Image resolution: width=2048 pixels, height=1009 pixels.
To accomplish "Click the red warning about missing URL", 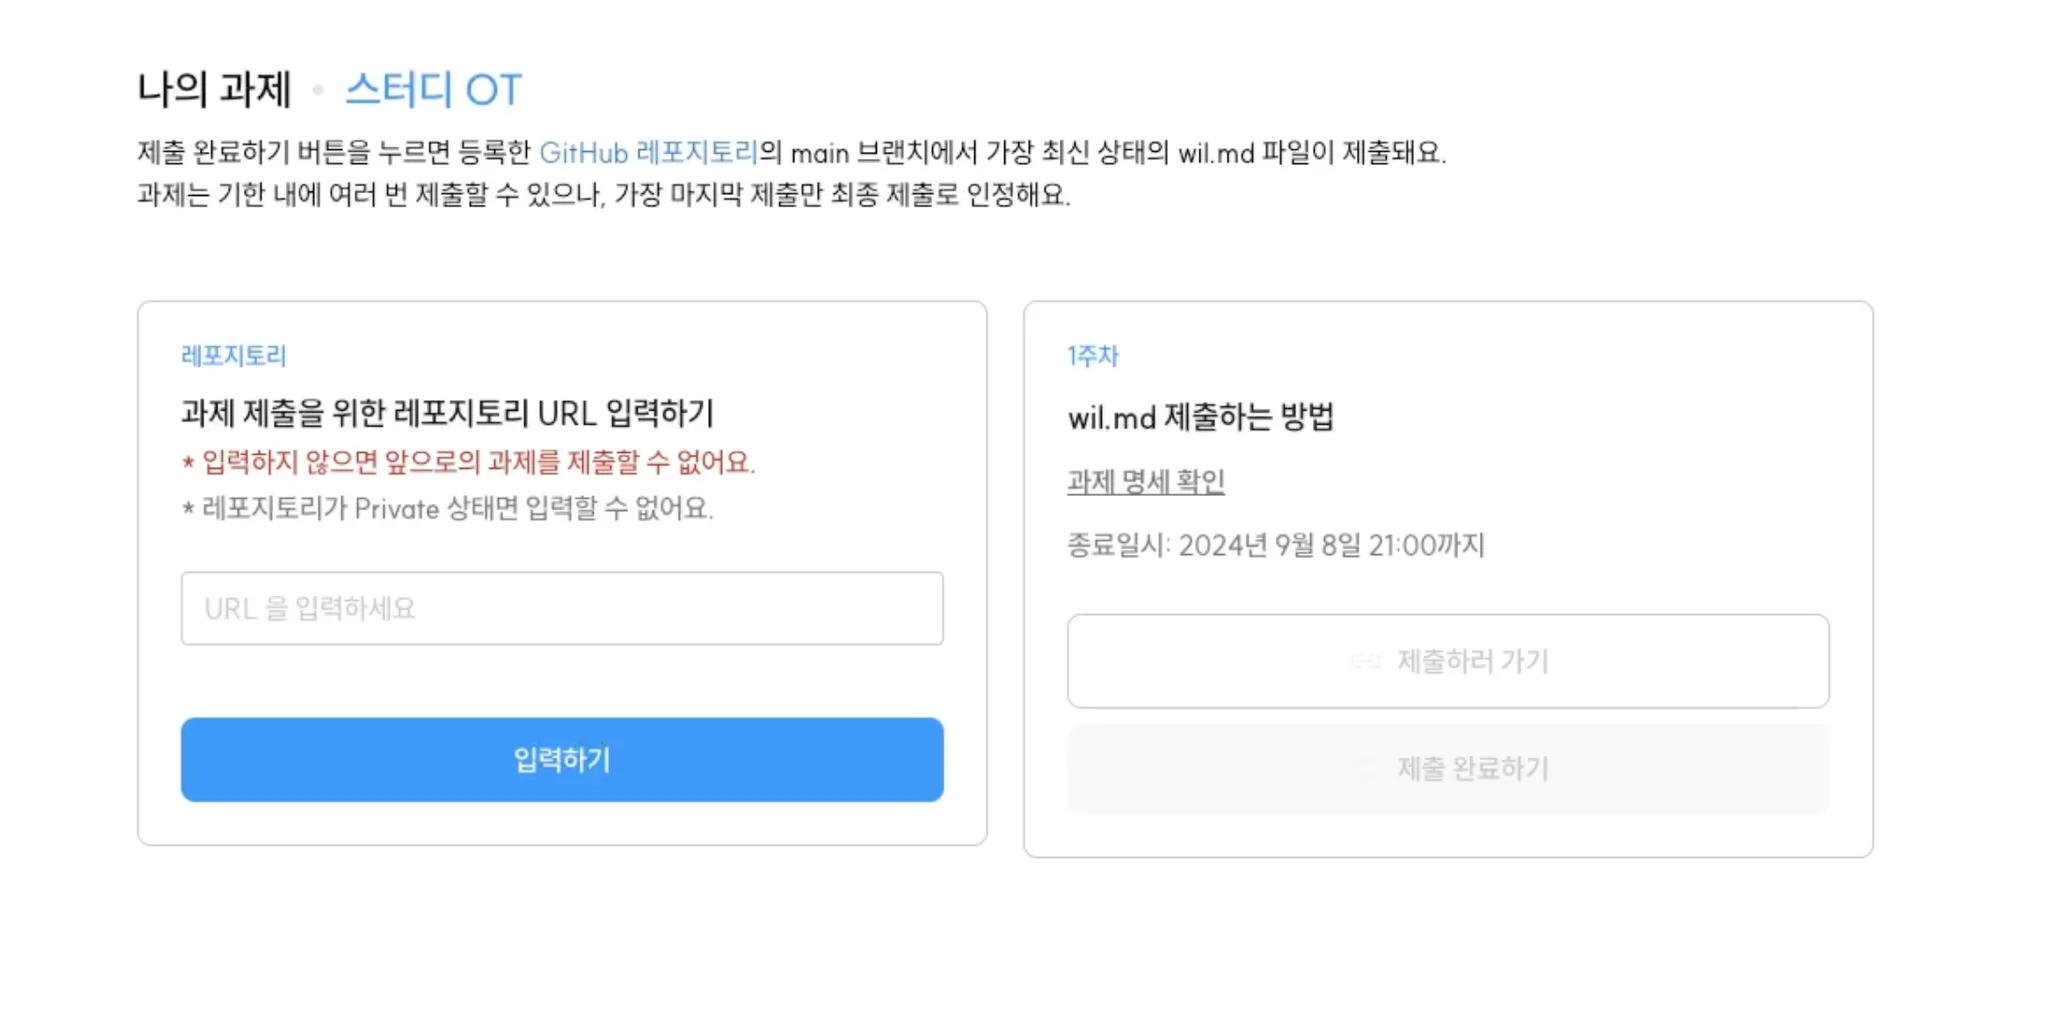I will (x=468, y=462).
